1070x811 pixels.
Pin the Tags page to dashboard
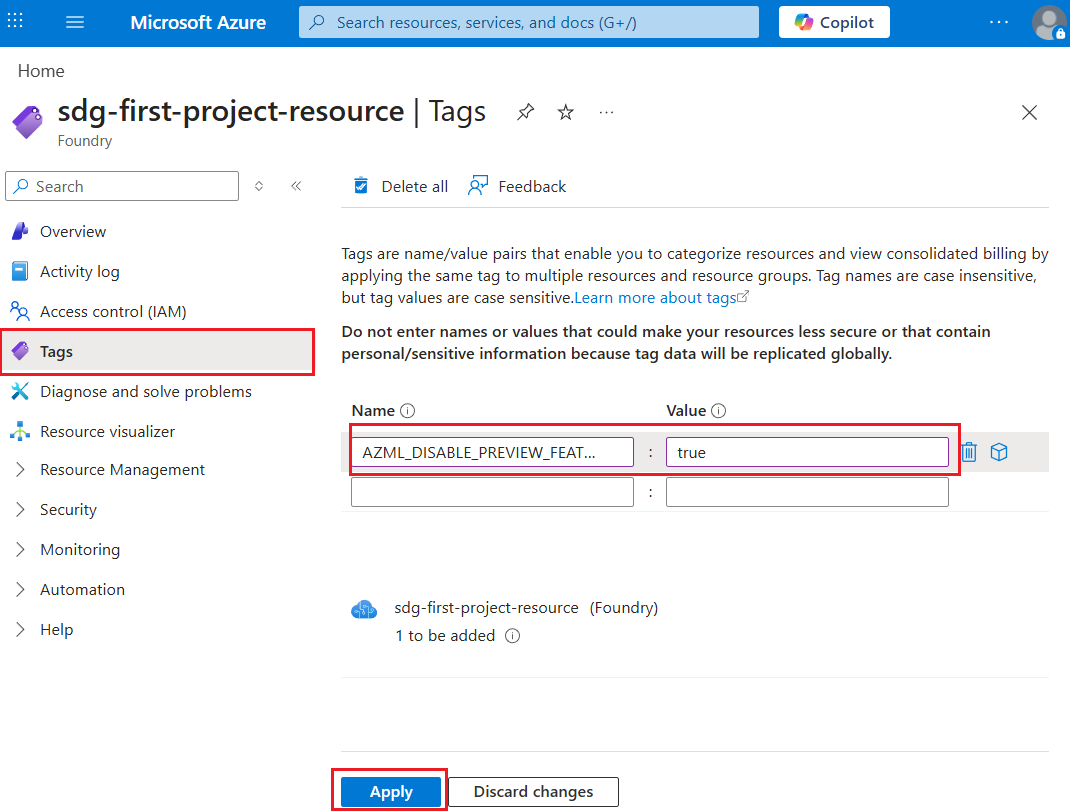pyautogui.click(x=525, y=112)
